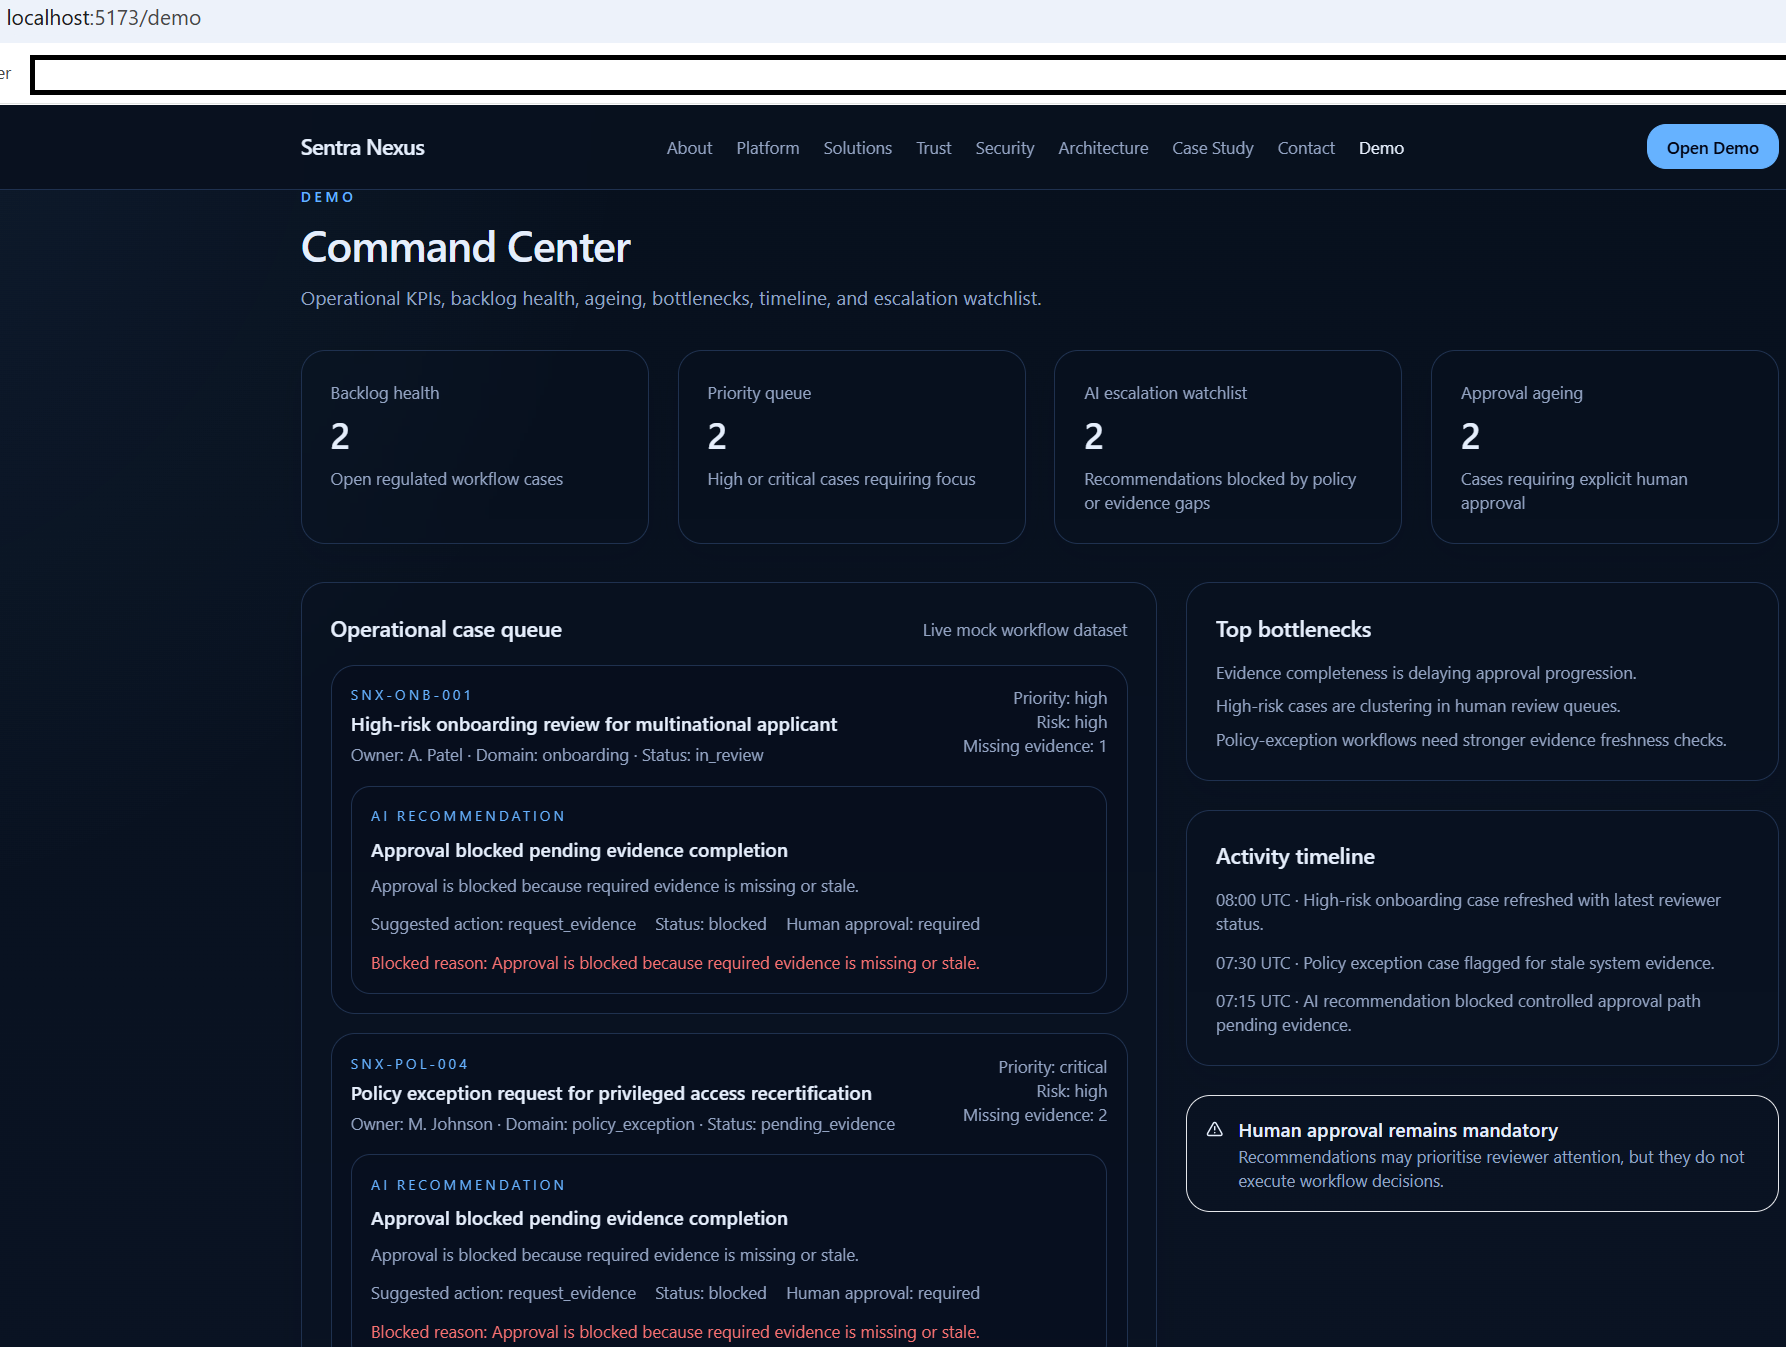The height and width of the screenshot is (1347, 1786).
Task: Click the 'Top bottlenecks' heading
Action: click(1293, 629)
